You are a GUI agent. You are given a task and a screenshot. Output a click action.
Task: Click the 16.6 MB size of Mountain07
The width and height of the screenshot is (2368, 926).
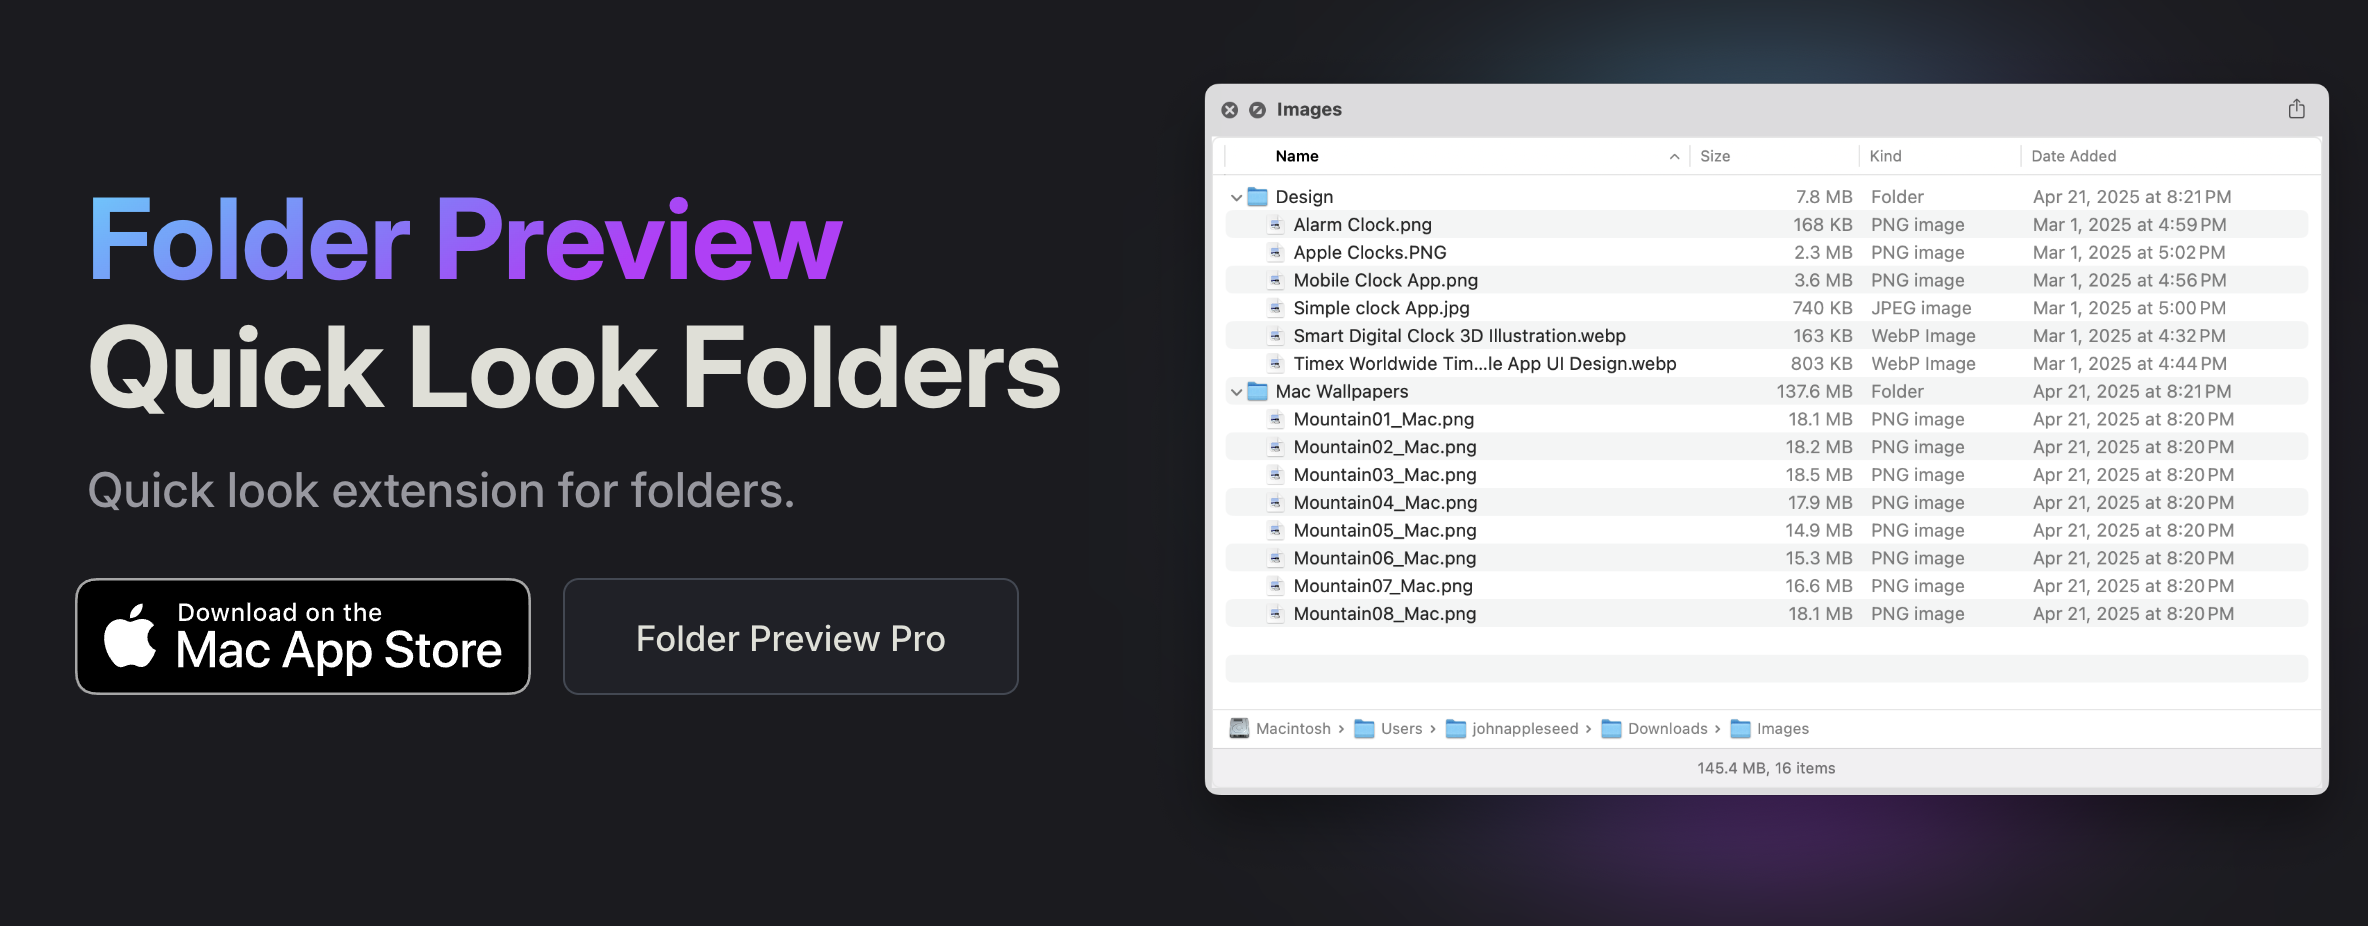[1819, 586]
